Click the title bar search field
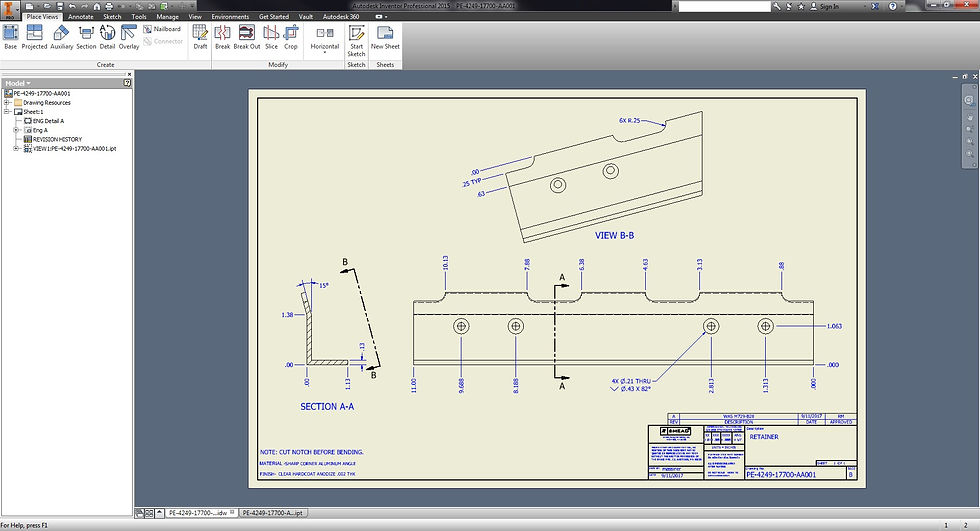Screen dimensions: 980x531 coord(724,6)
